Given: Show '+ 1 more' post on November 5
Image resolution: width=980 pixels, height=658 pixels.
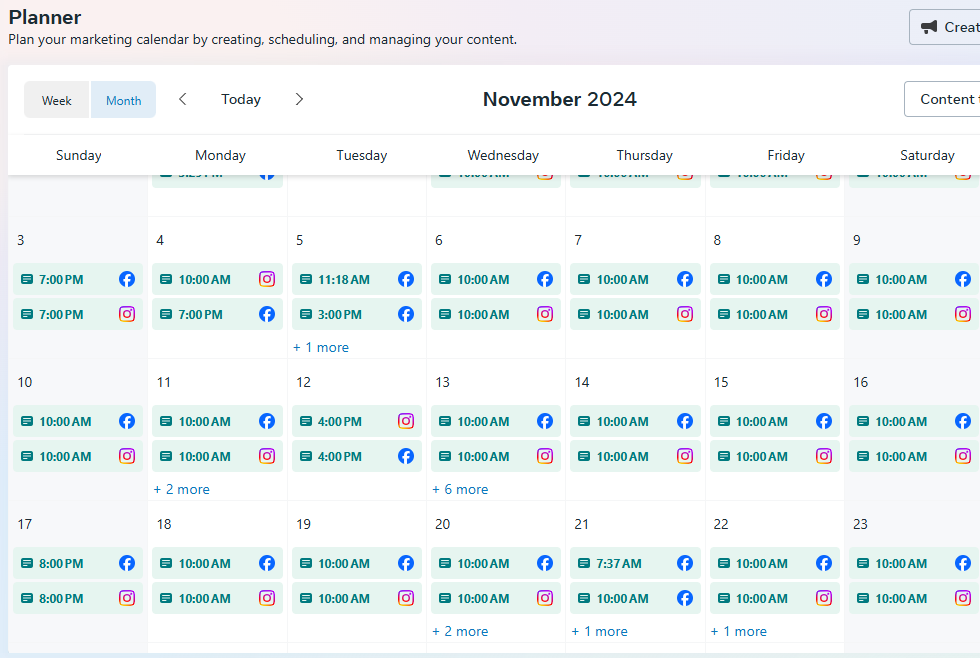Looking at the screenshot, I should (x=321, y=347).
